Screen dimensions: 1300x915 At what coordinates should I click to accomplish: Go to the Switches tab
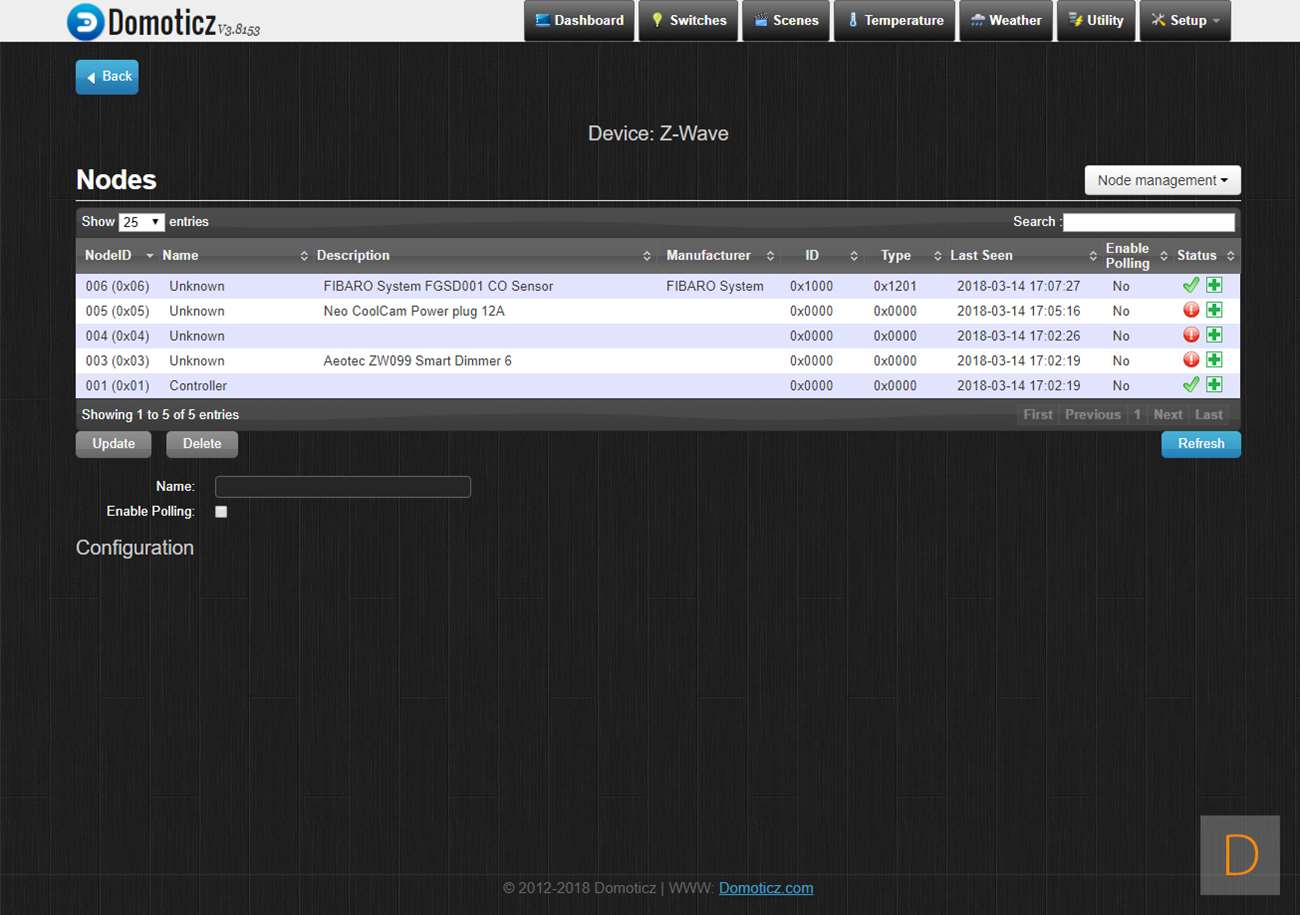[x=688, y=20]
